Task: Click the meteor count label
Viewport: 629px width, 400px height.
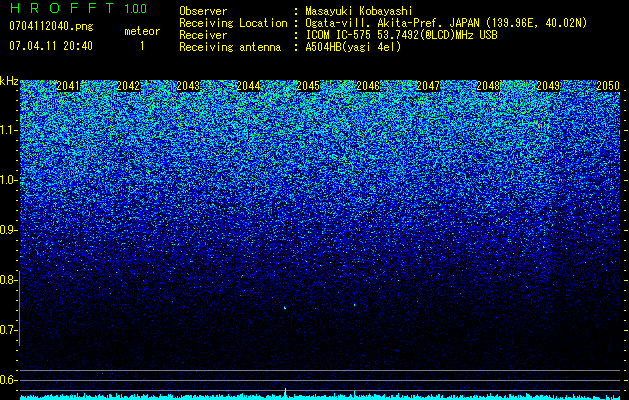Action: pyautogui.click(x=142, y=31)
